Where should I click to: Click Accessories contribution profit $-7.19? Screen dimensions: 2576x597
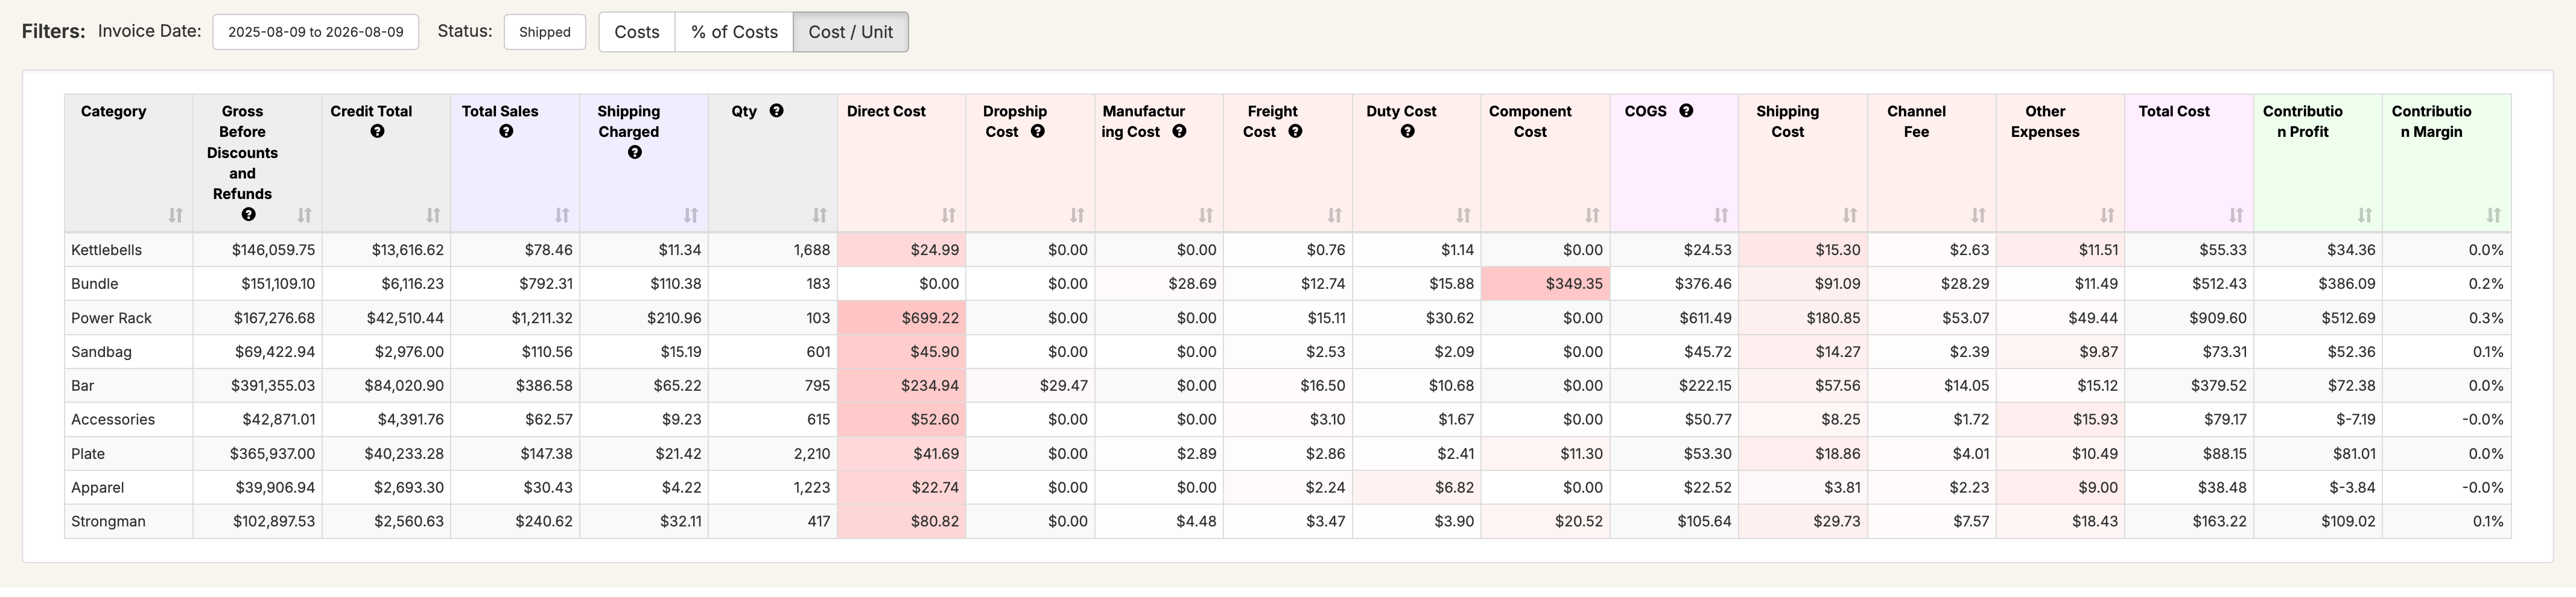tap(2318, 420)
